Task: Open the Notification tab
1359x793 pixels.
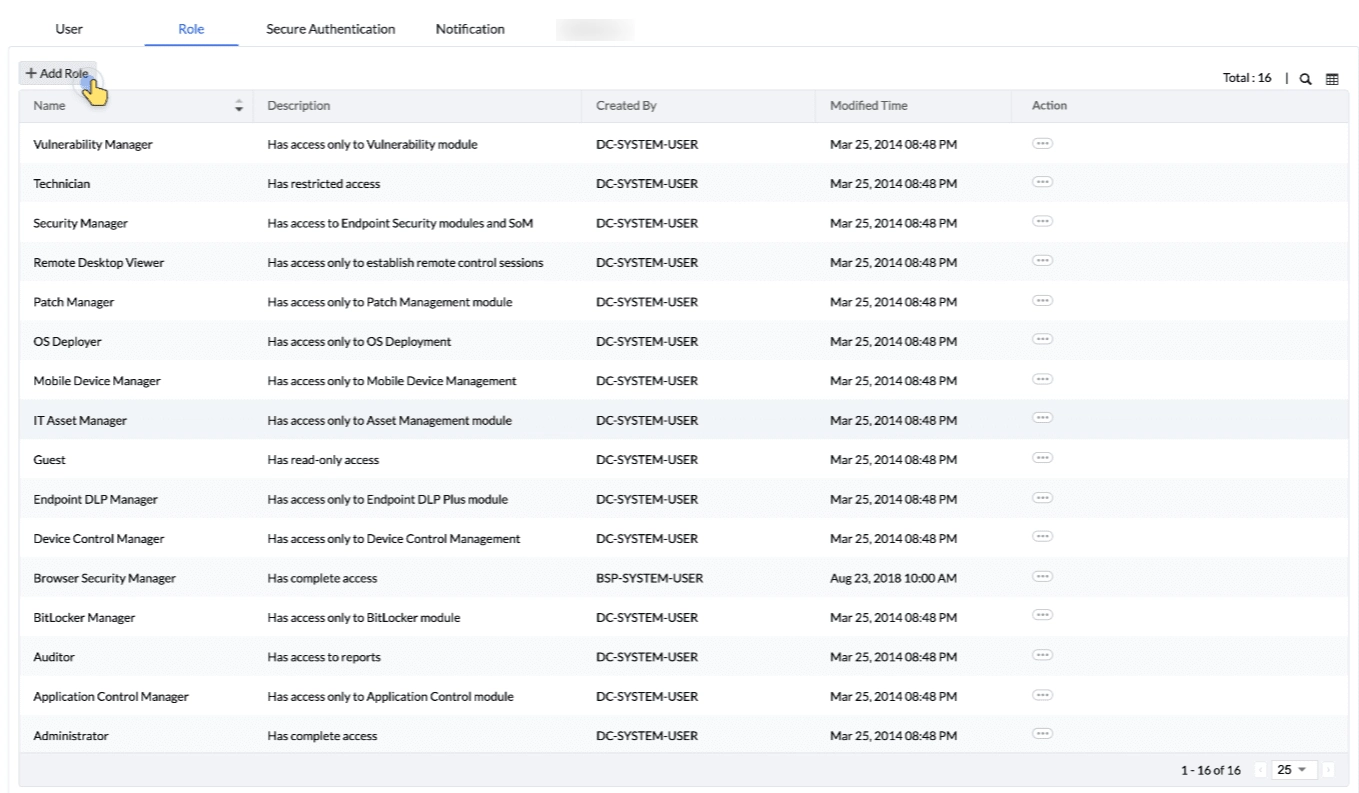Action: [470, 29]
